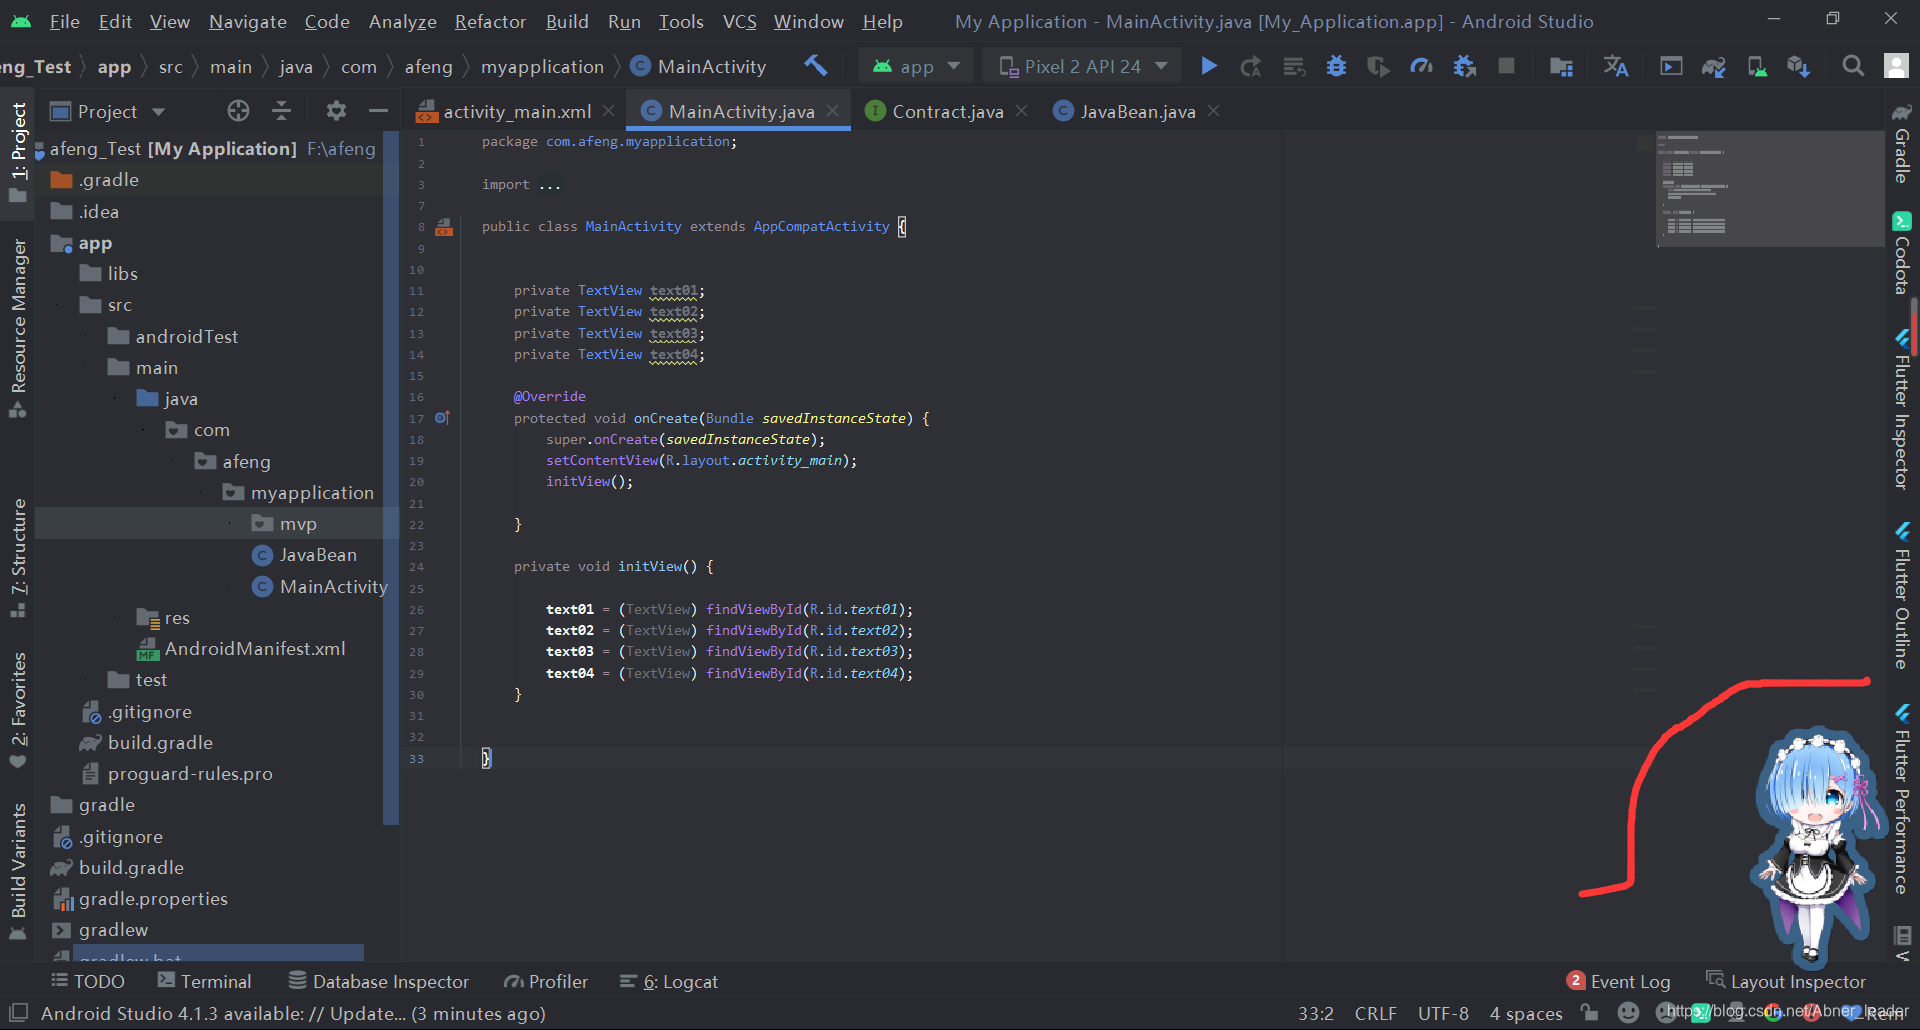The image size is (1920, 1030).
Task: Close the MainActivity.java tab
Action: [x=832, y=111]
